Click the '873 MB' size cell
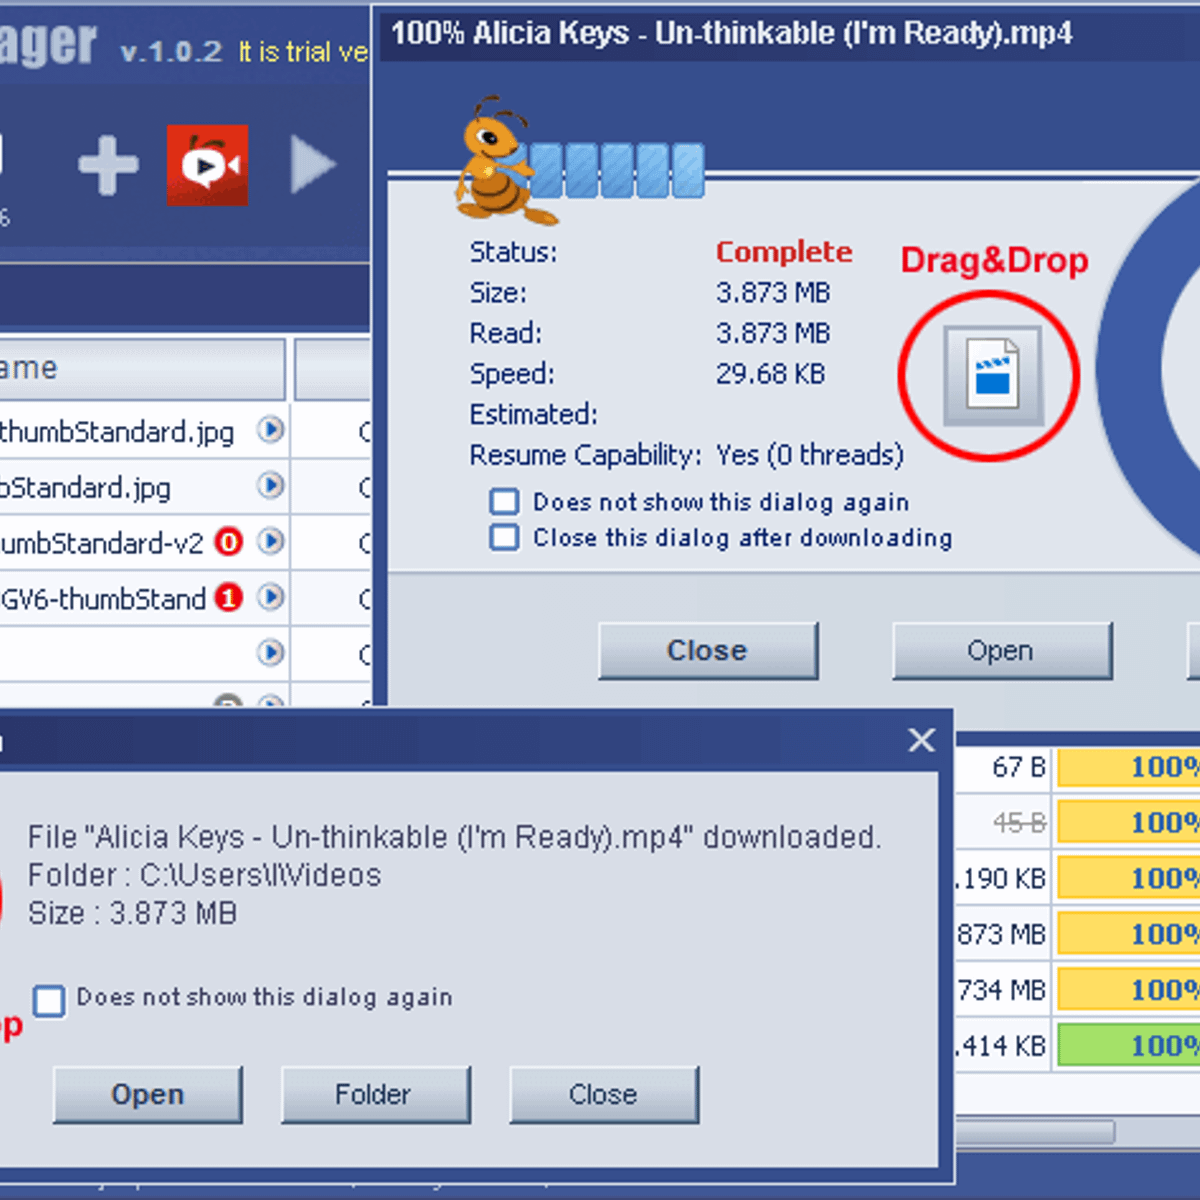This screenshot has height=1200, width=1200. point(1001,935)
